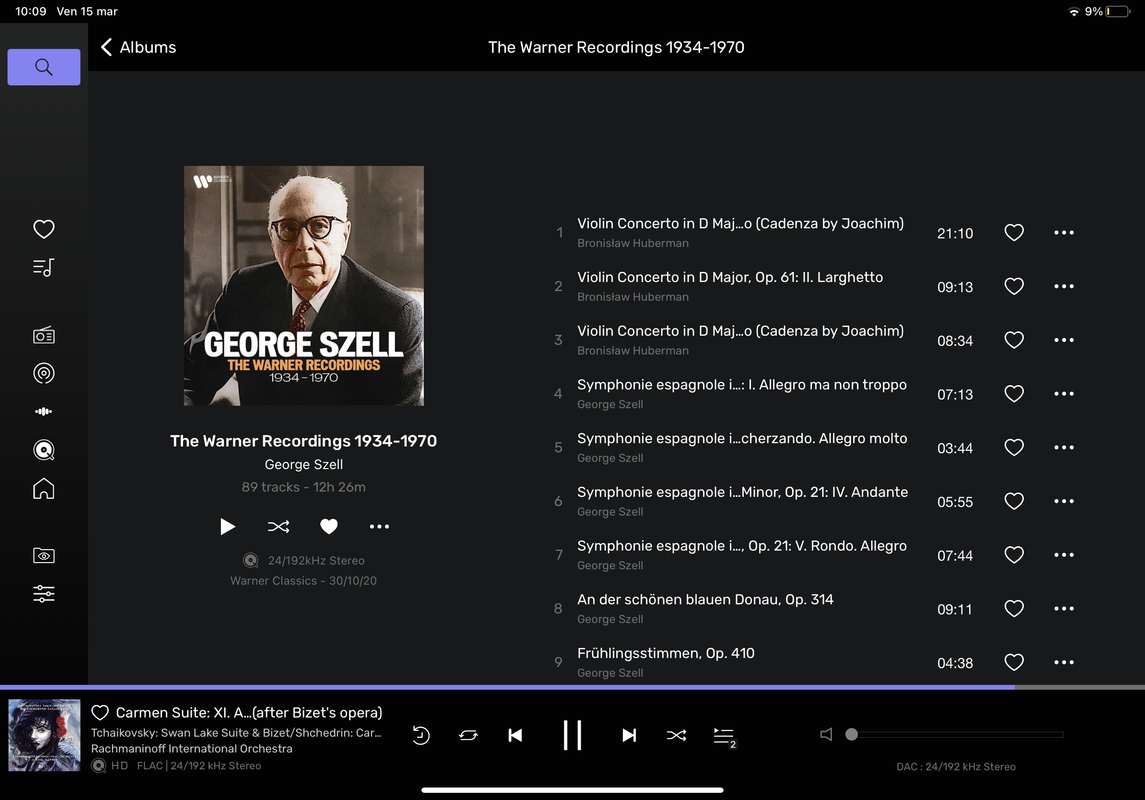Viewport: 1145px width, 800px height.
Task: Open the Radio icon in the sidebar
Action: tap(44, 336)
